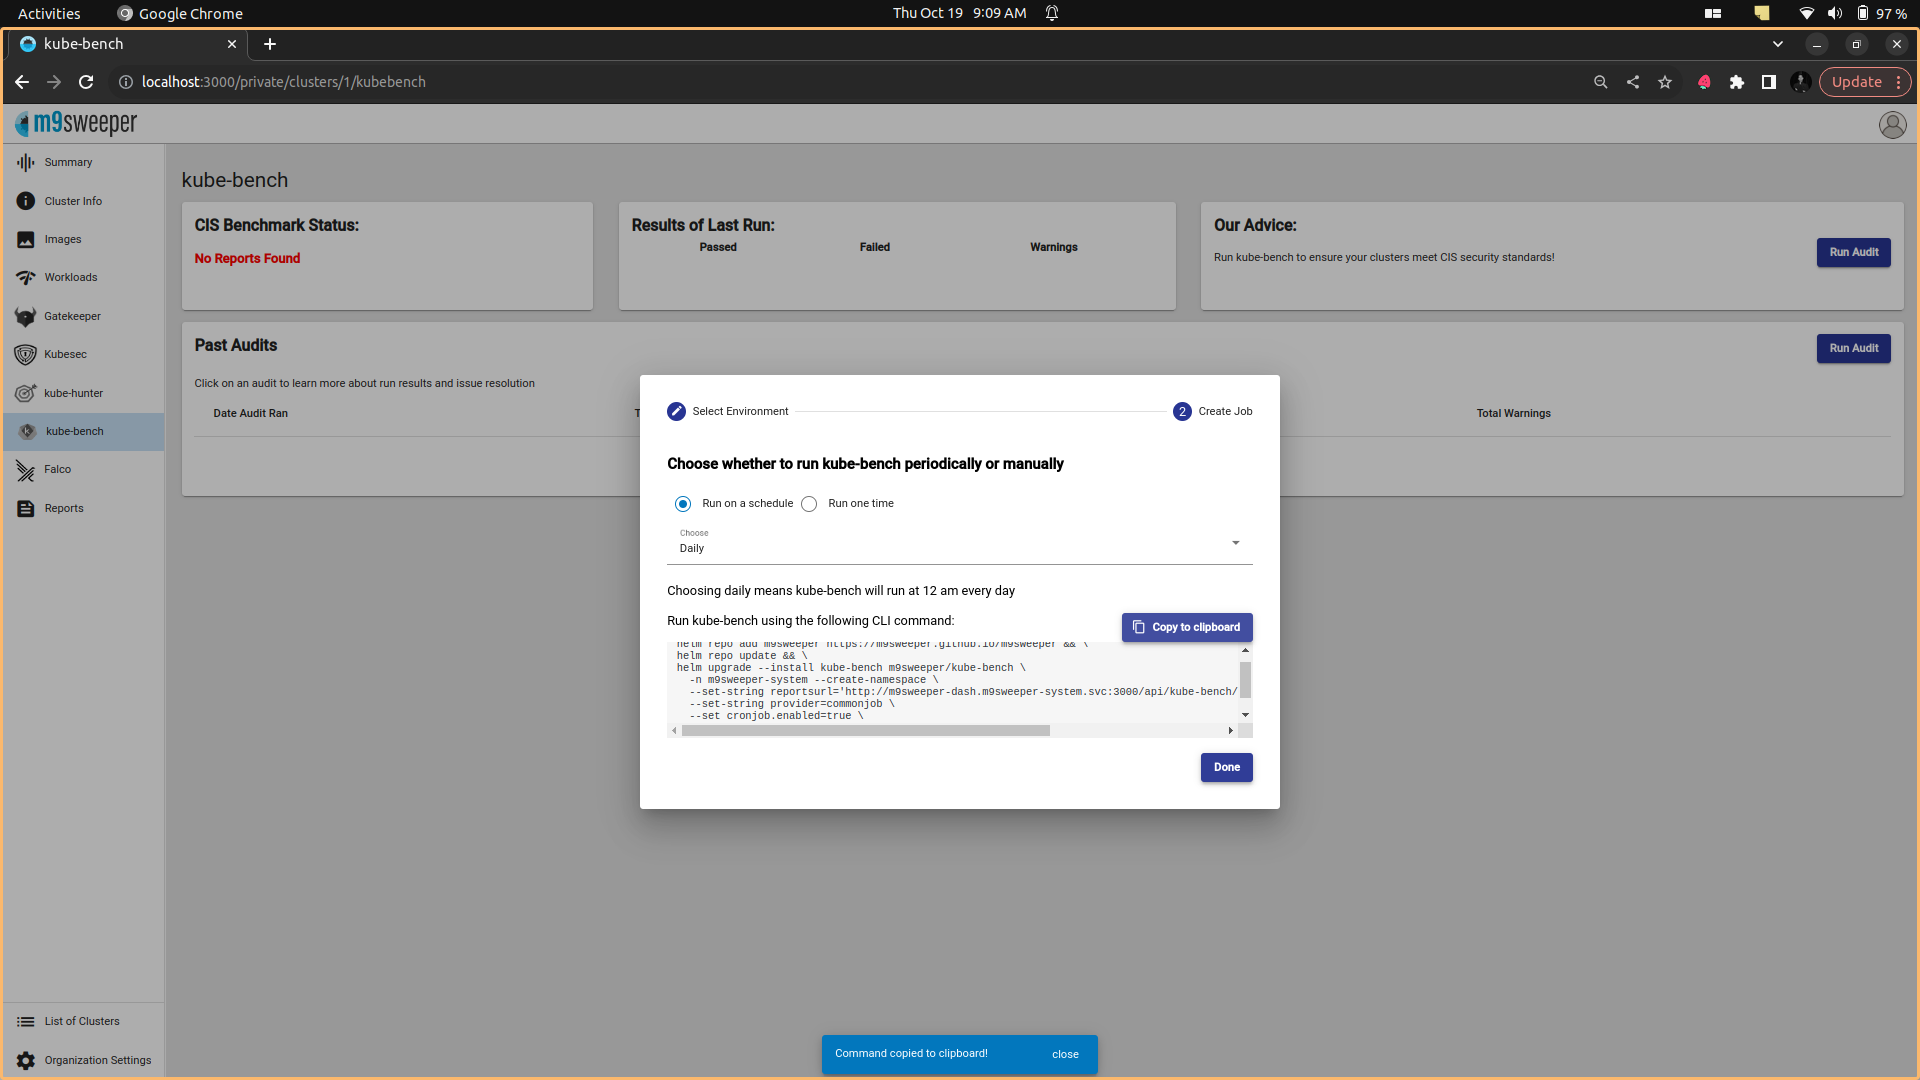Screen dimensions: 1920x1080
Task: Open the Daily schedule dropdown
Action: click(959, 543)
